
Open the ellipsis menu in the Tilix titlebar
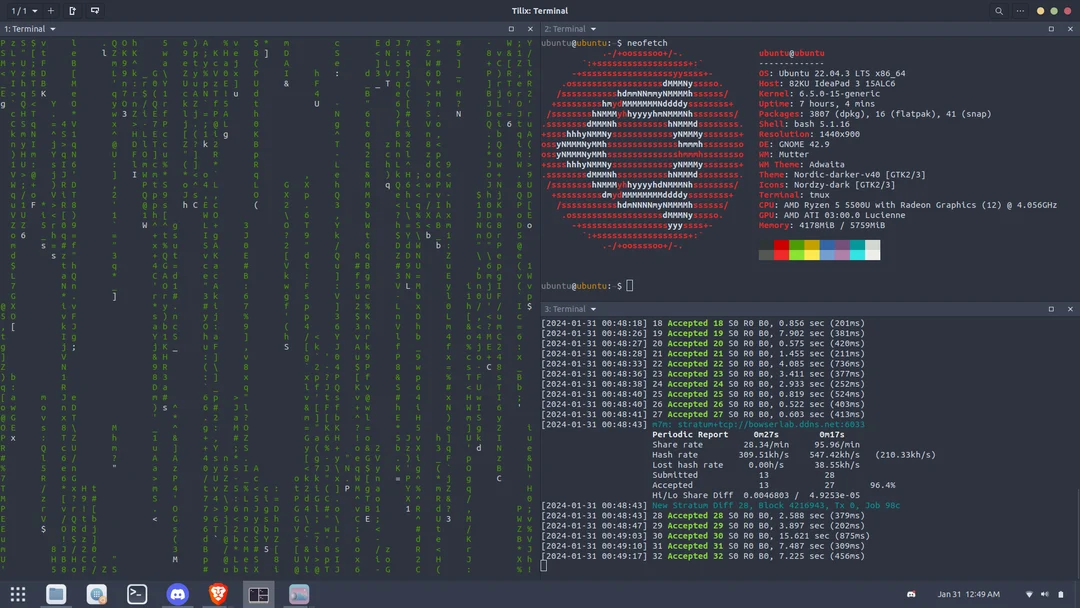[x=1020, y=11]
